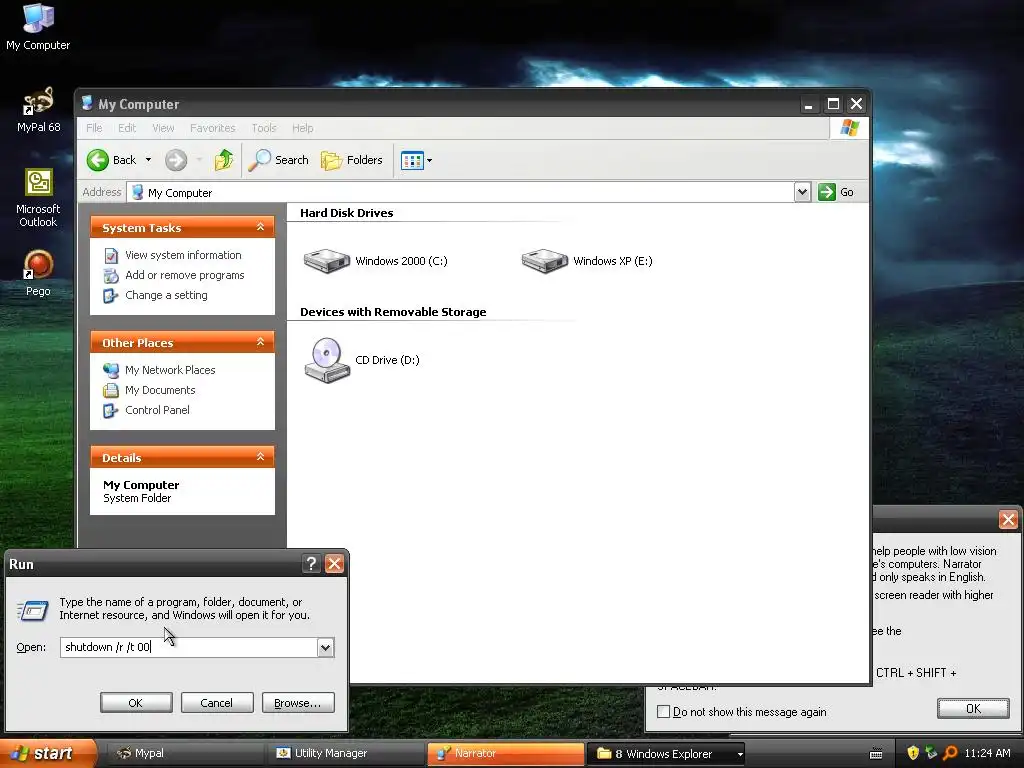Click the Run dialog Open text field
The image size is (1024, 768).
pyautogui.click(x=188, y=647)
